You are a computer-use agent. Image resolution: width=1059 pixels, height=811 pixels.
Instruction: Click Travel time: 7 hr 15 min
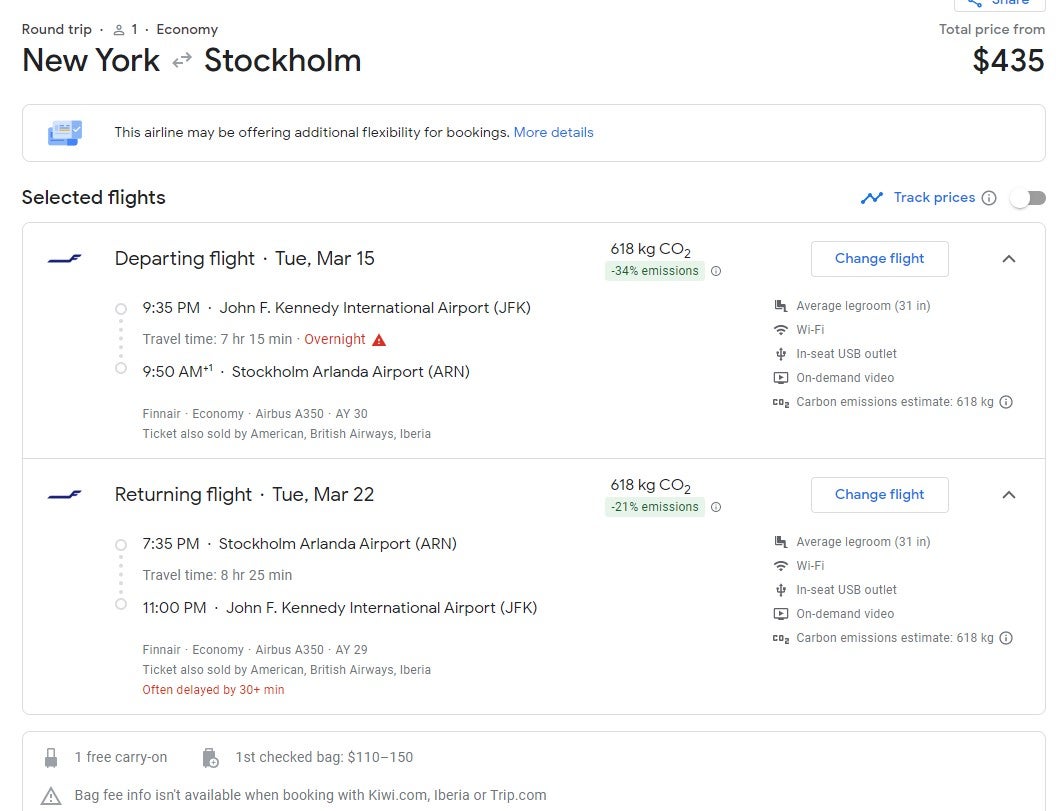pyautogui.click(x=217, y=340)
